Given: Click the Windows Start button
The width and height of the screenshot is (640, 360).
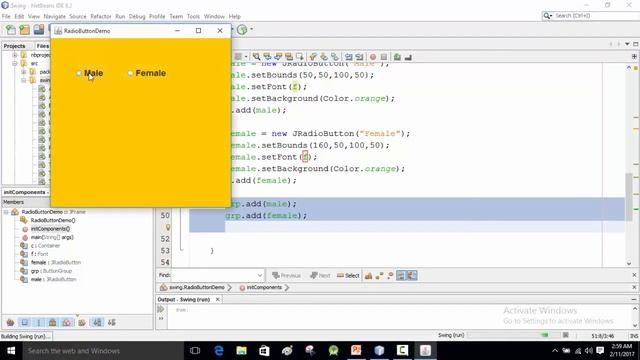Looking at the screenshot, I should [11, 351].
